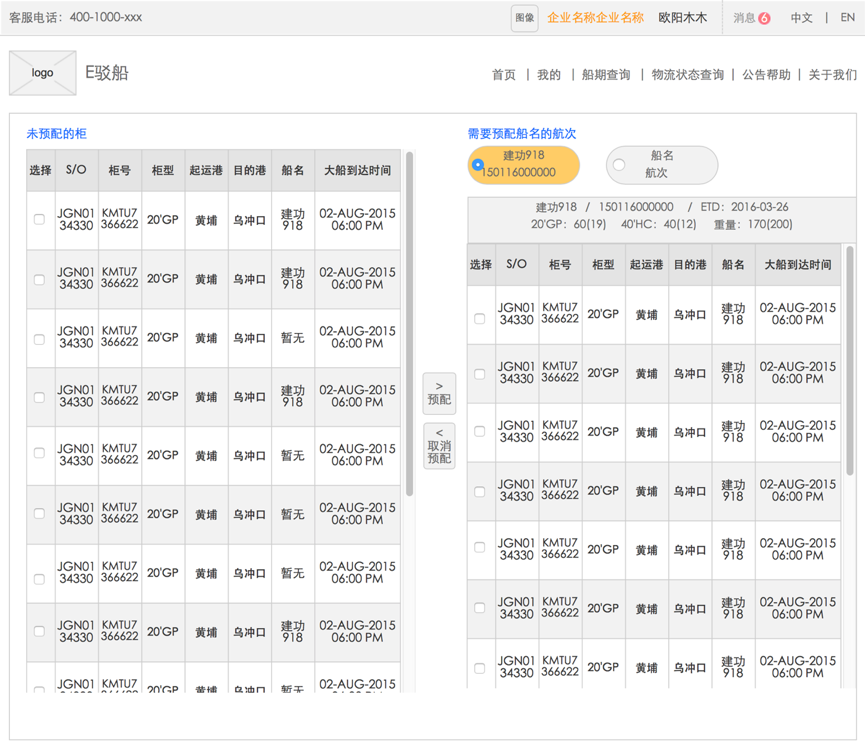Click 目的港 header in 未预配的柜 table
This screenshot has width=865, height=744.
coord(249,170)
